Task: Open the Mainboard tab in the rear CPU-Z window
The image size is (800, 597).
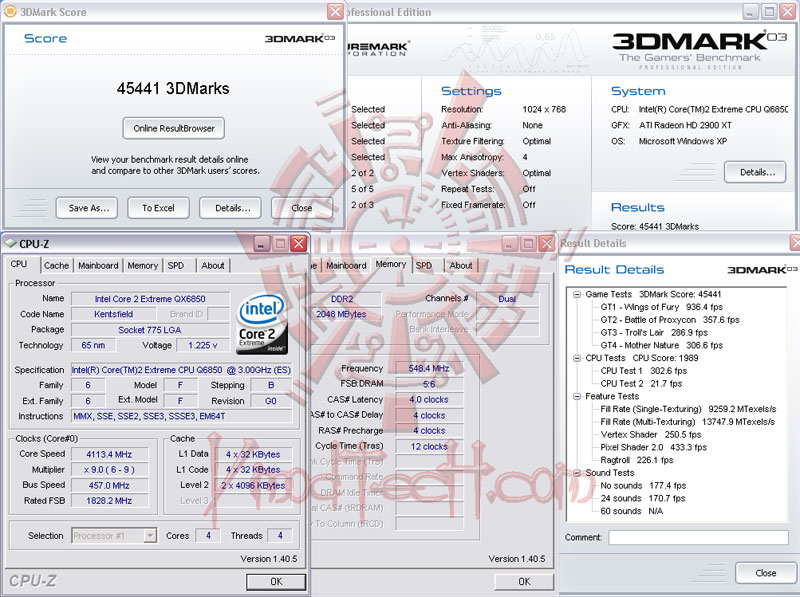Action: 346,265
